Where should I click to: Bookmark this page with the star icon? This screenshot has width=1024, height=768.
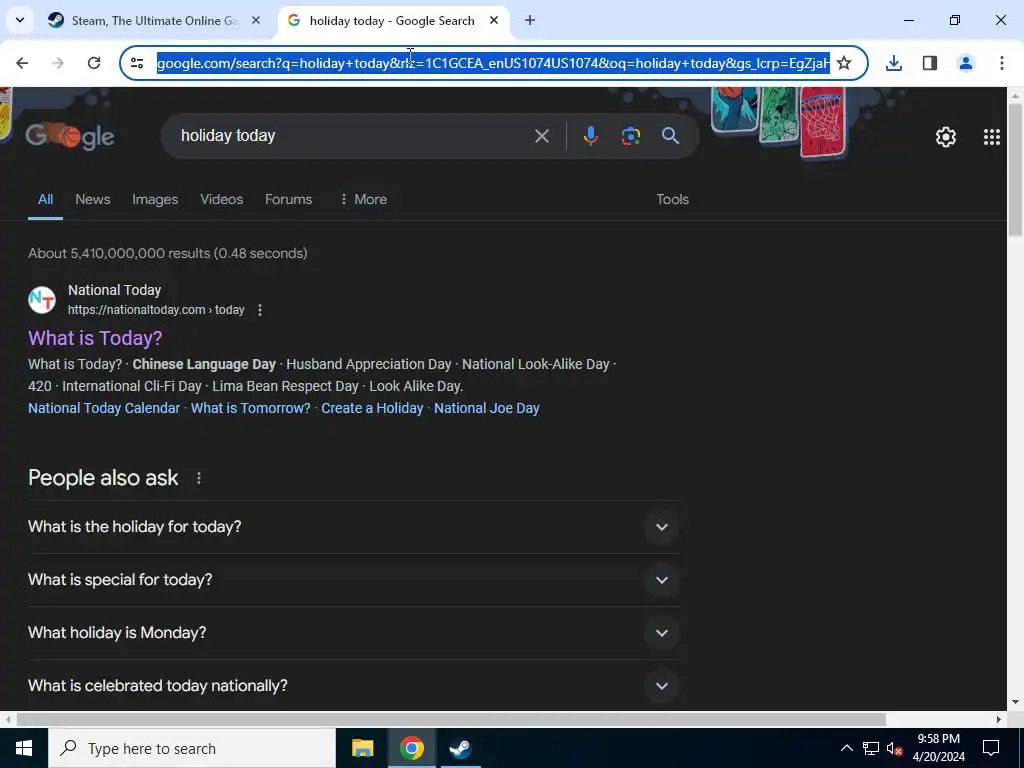844,63
